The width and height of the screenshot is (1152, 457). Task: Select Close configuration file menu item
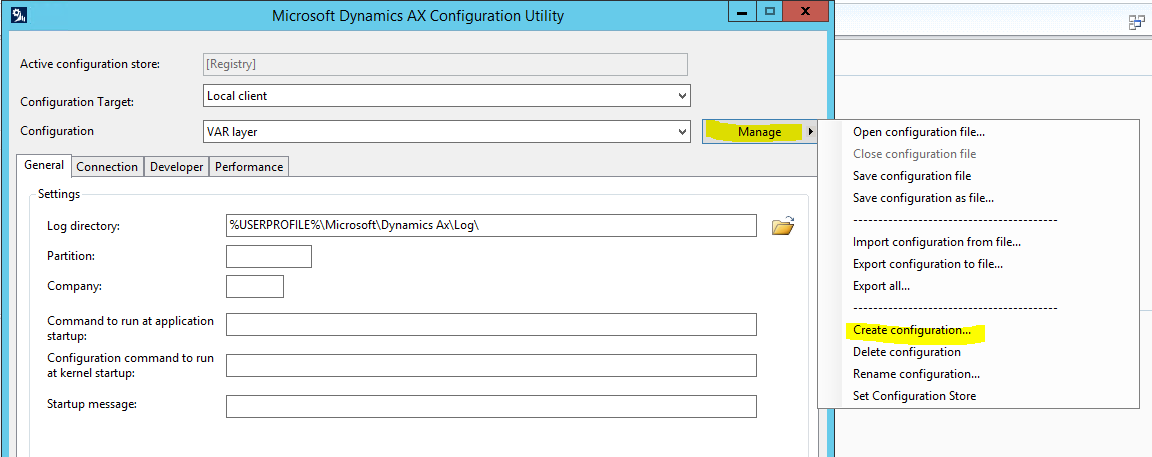click(x=914, y=154)
